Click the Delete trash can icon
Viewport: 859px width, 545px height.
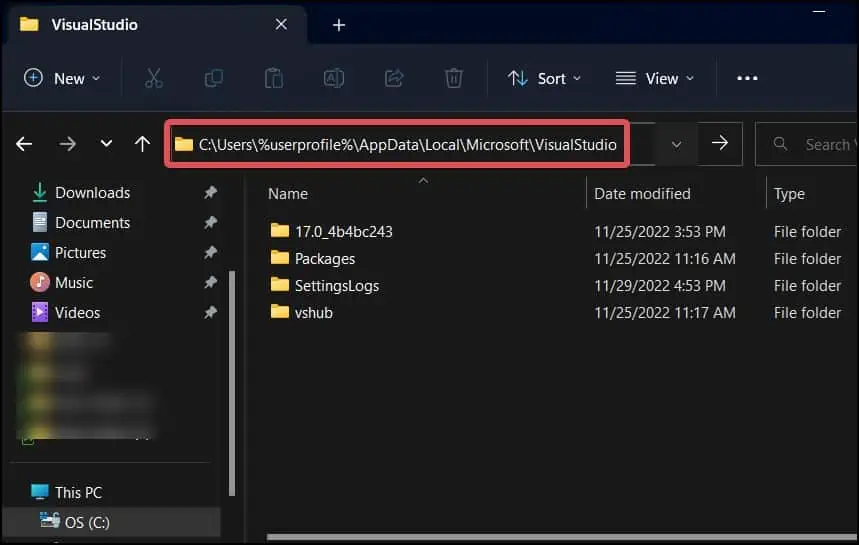point(454,78)
